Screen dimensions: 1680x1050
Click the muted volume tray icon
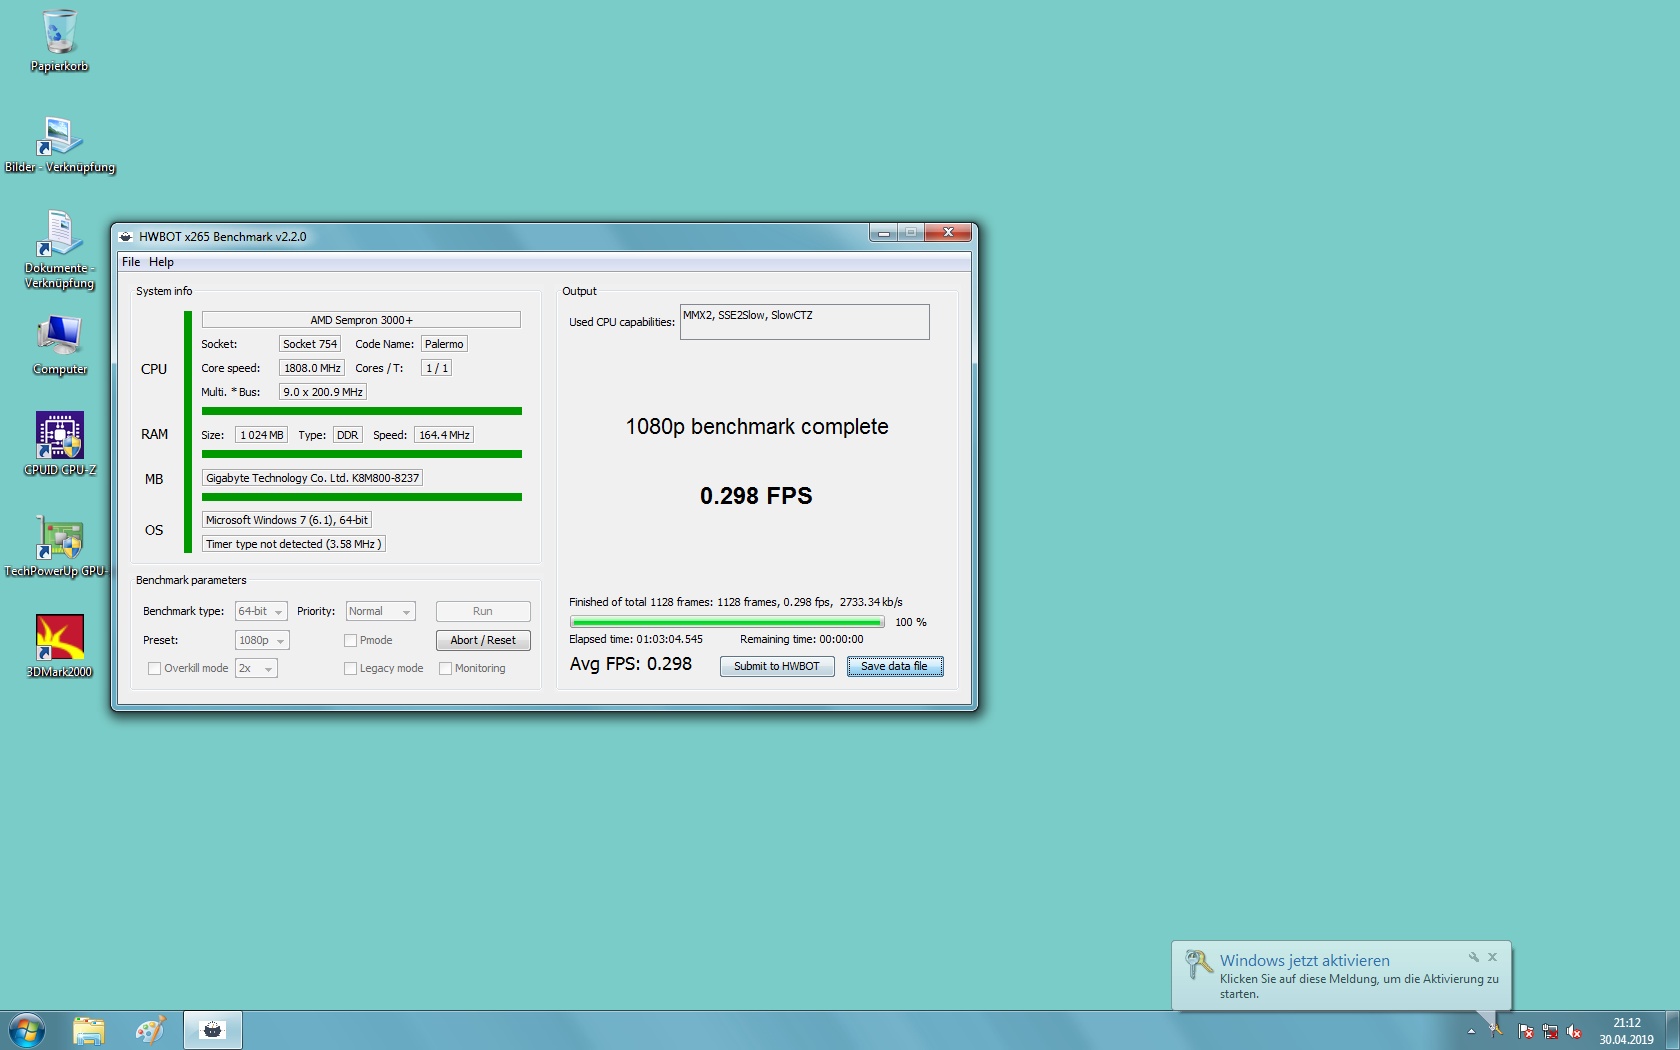point(1574,1031)
